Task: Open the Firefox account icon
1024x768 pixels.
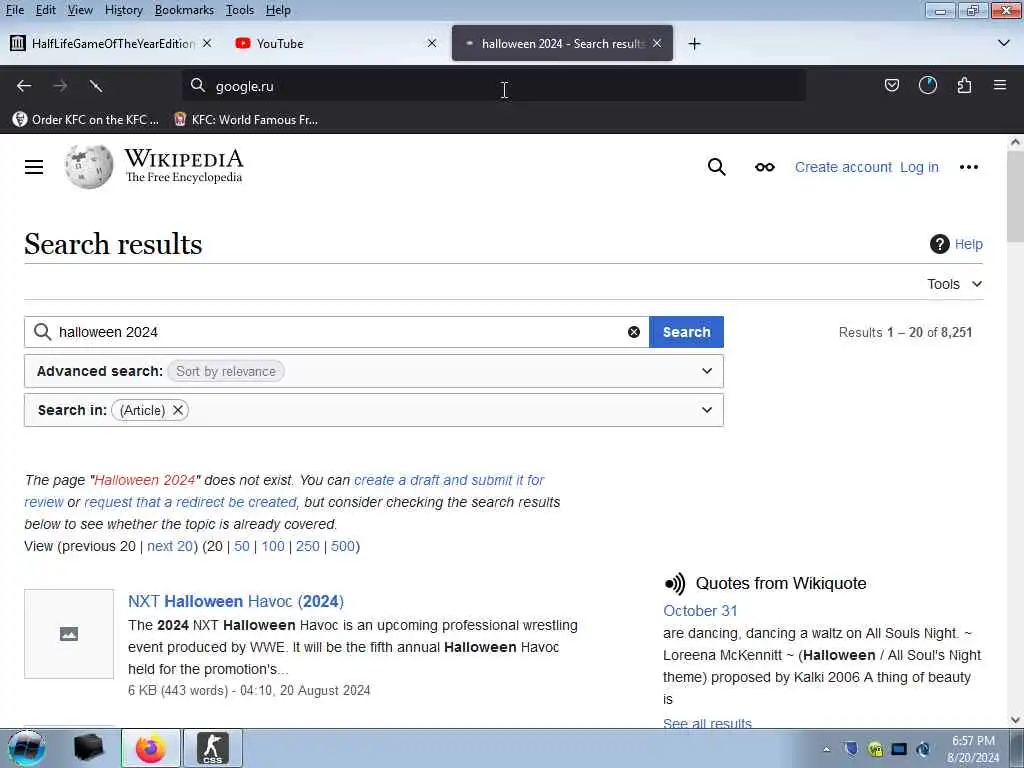Action: [x=927, y=86]
